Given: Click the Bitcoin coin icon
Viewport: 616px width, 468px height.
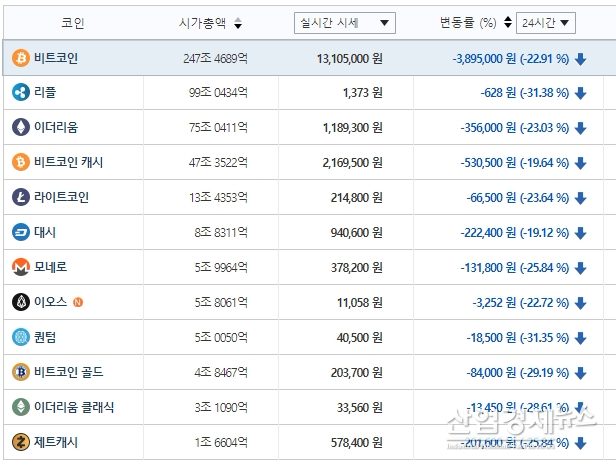Looking at the screenshot, I should 20,58.
